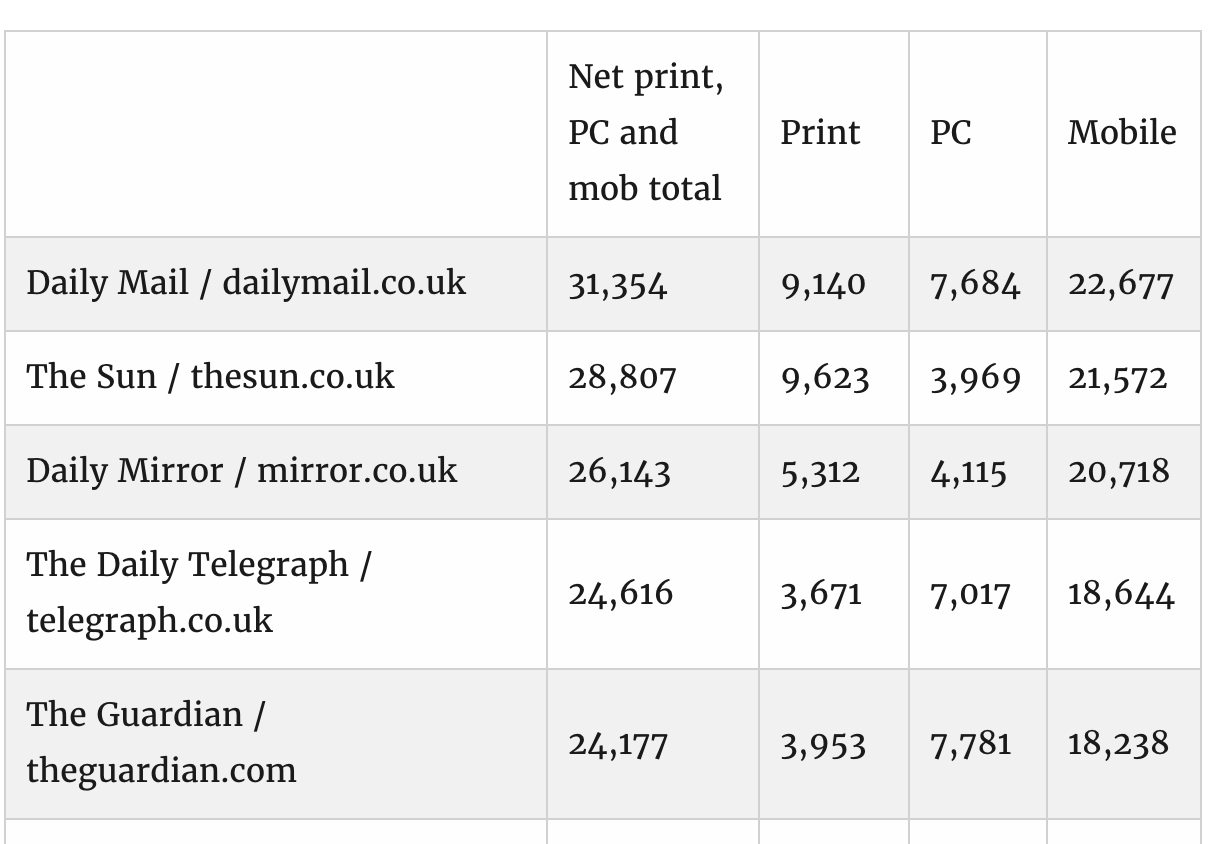Select The Sun / thesun.co.uk row label

click(210, 377)
